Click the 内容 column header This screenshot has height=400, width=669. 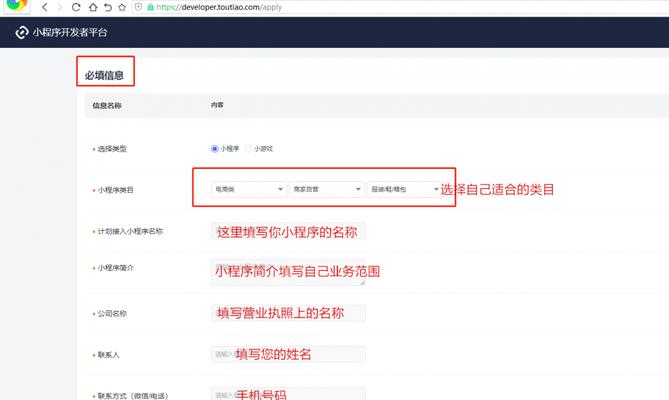point(217,105)
